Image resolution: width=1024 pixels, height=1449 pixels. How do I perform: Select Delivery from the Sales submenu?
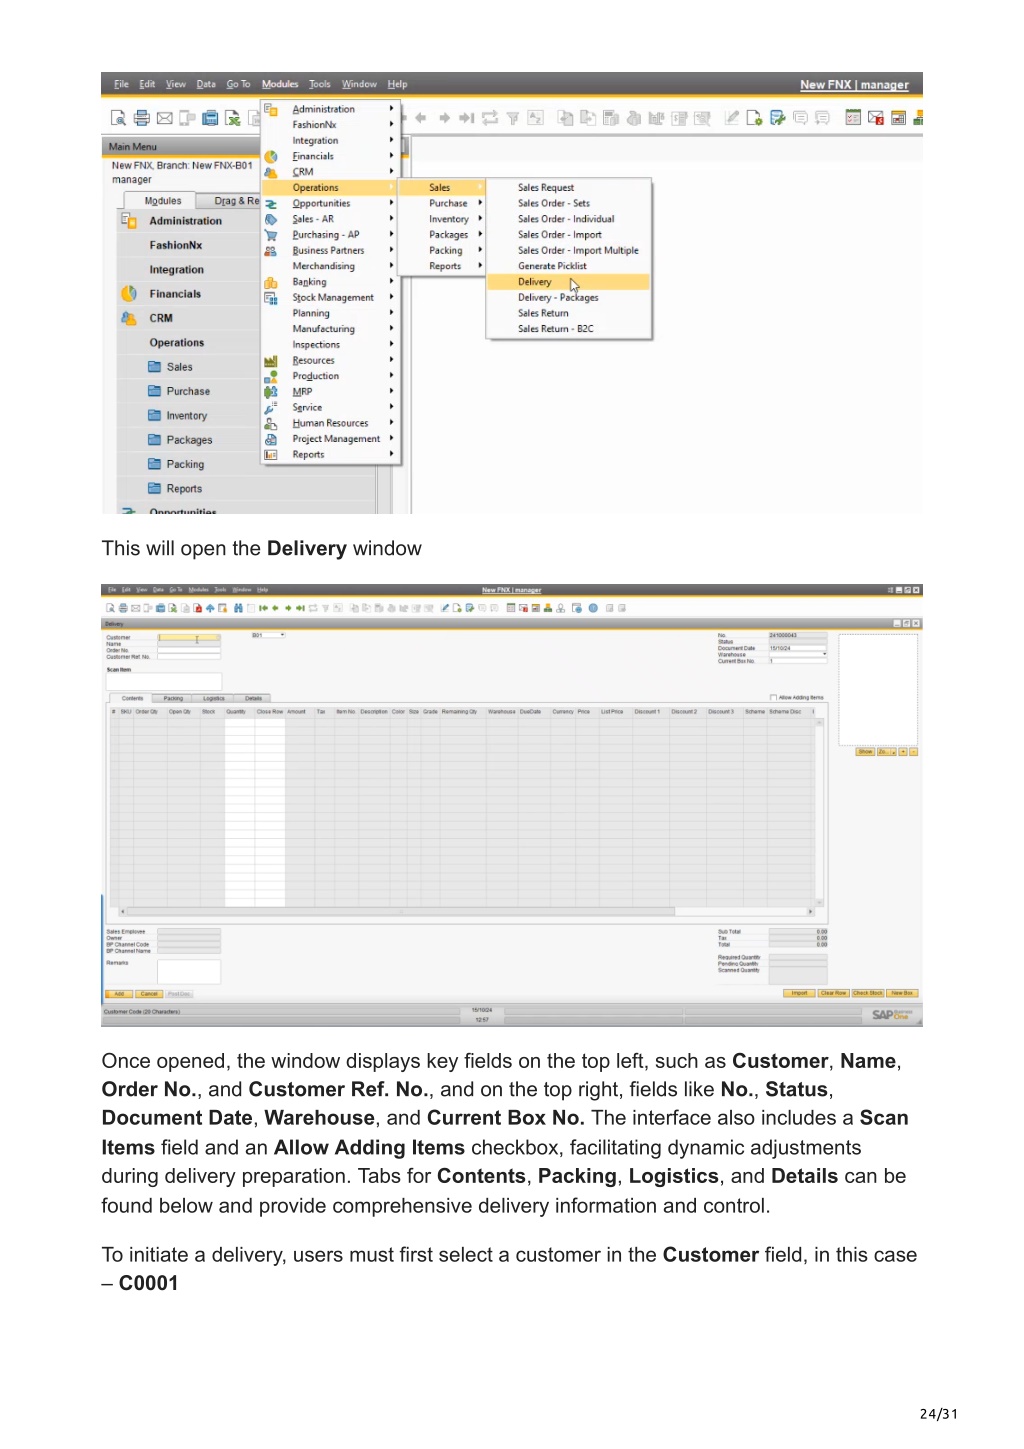(569, 282)
